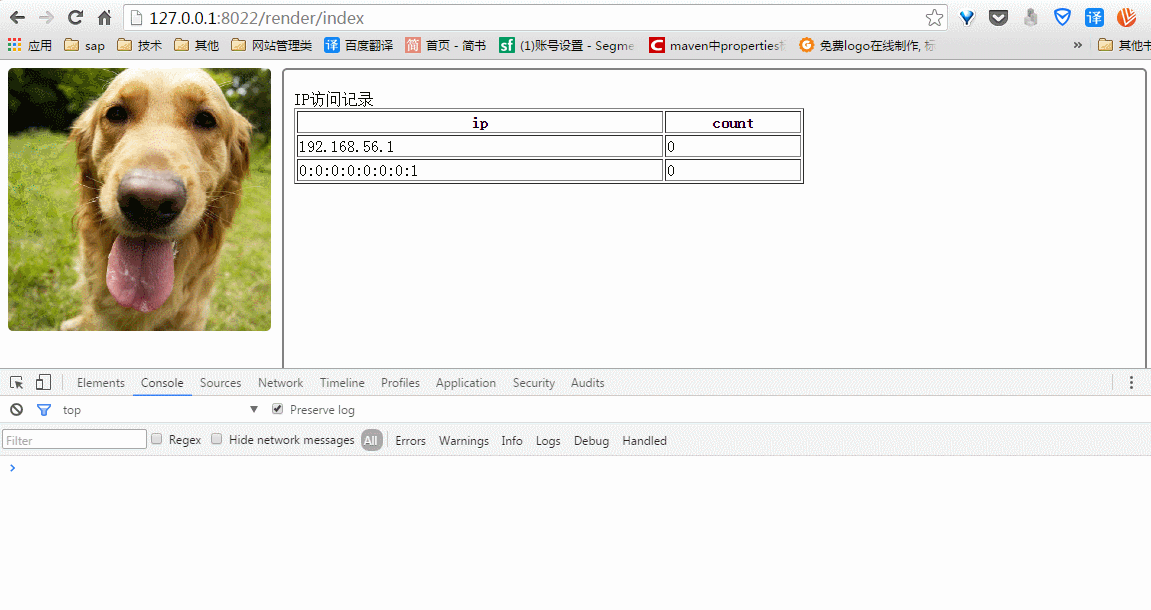
Task: Open the maven中properties bookmark
Action: click(717, 46)
